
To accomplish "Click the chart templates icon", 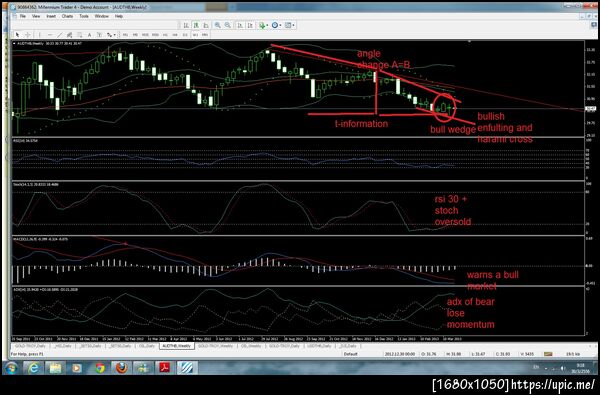I will click(x=287, y=25).
